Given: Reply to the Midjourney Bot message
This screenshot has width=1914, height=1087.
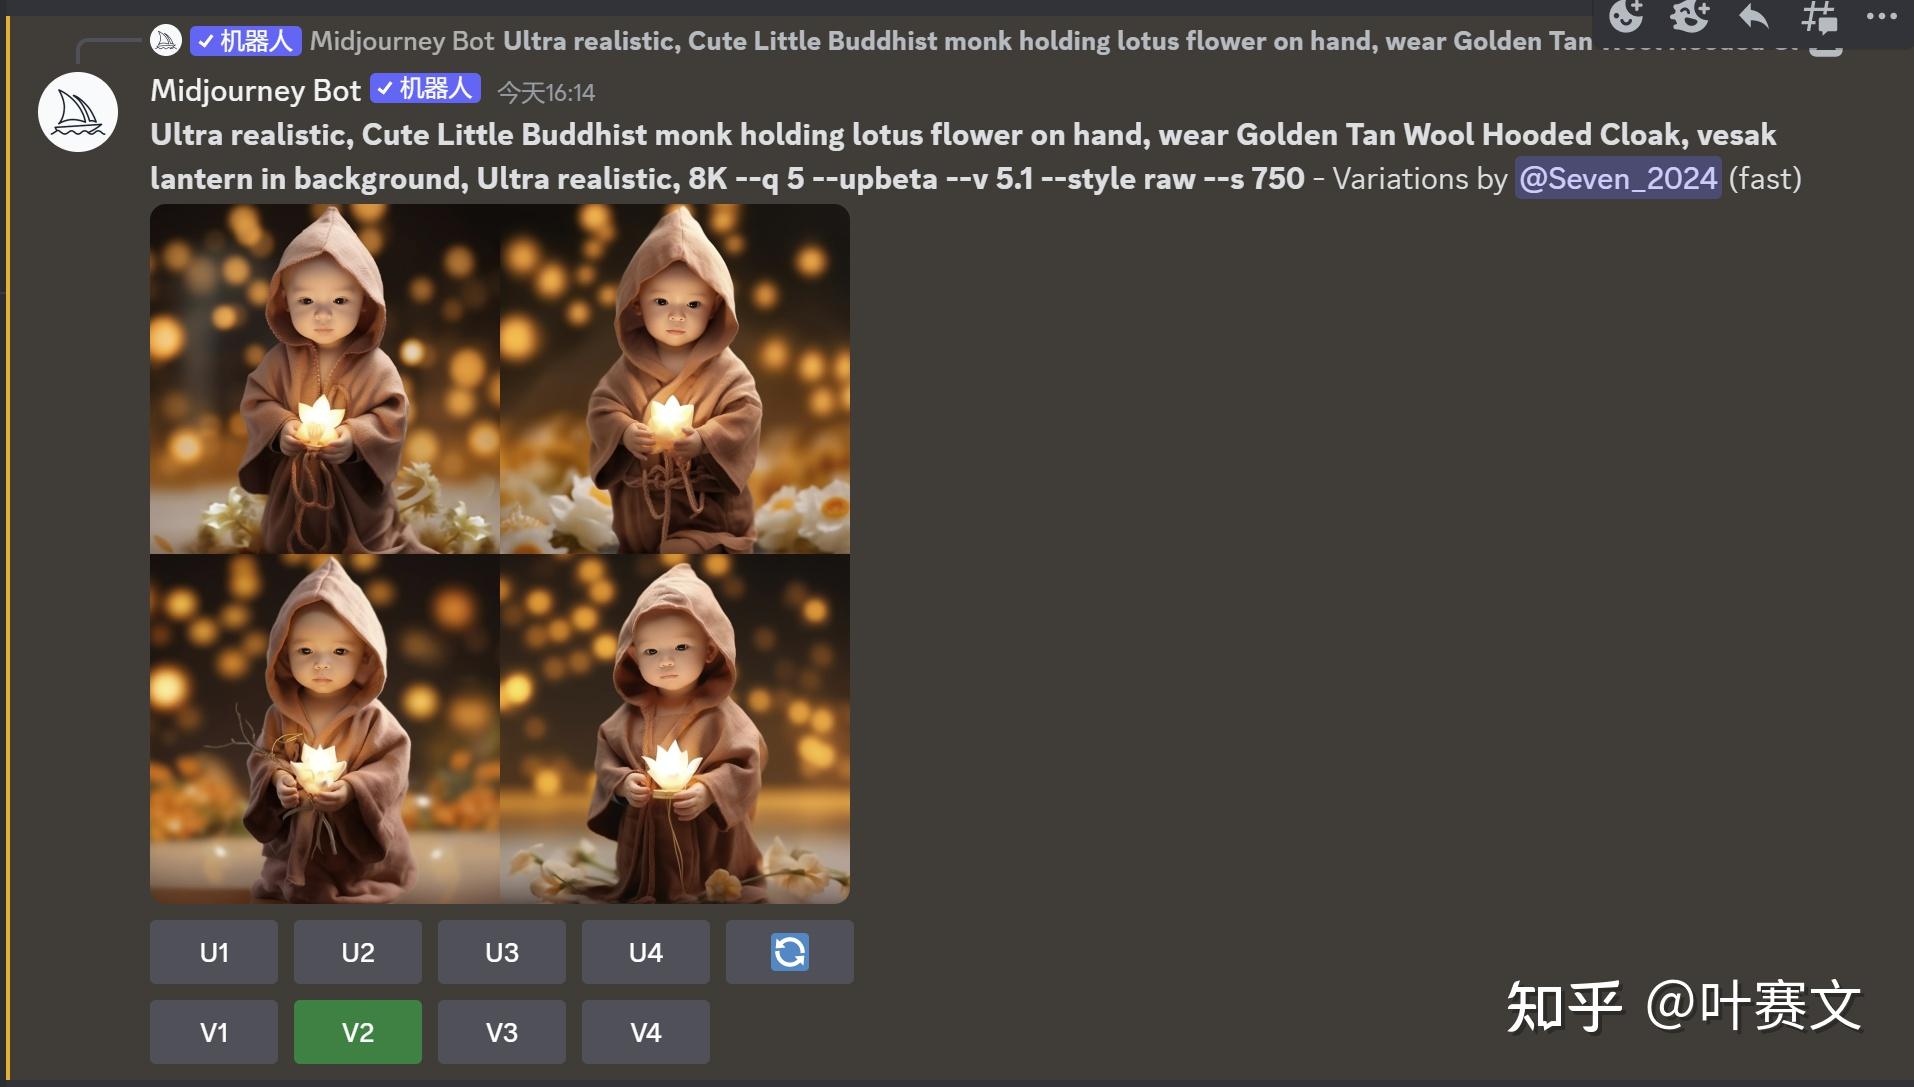Looking at the screenshot, I should coord(1754,16).
